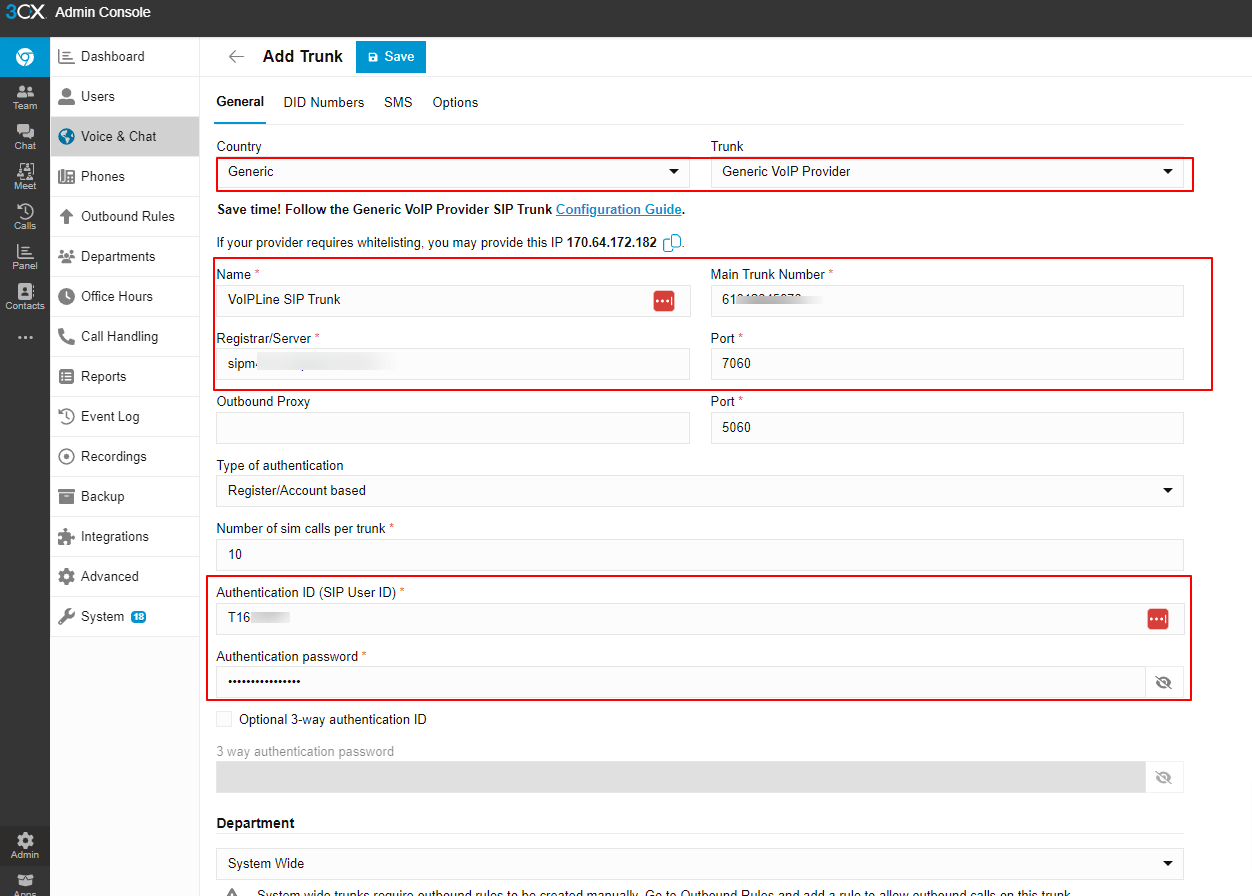Viewport: 1252px width, 896px height.
Task: Copy the whitelisting IP address icon
Action: (673, 242)
